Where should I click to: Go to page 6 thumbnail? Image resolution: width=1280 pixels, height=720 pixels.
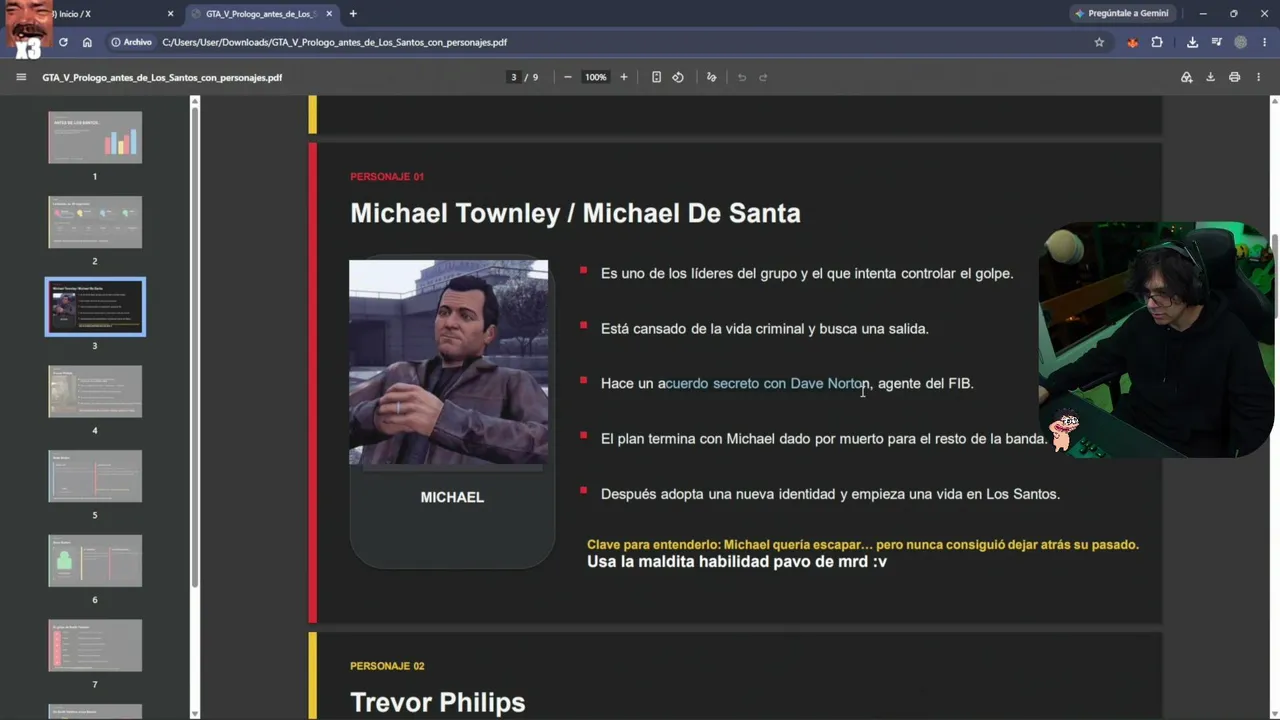pyautogui.click(x=95, y=561)
